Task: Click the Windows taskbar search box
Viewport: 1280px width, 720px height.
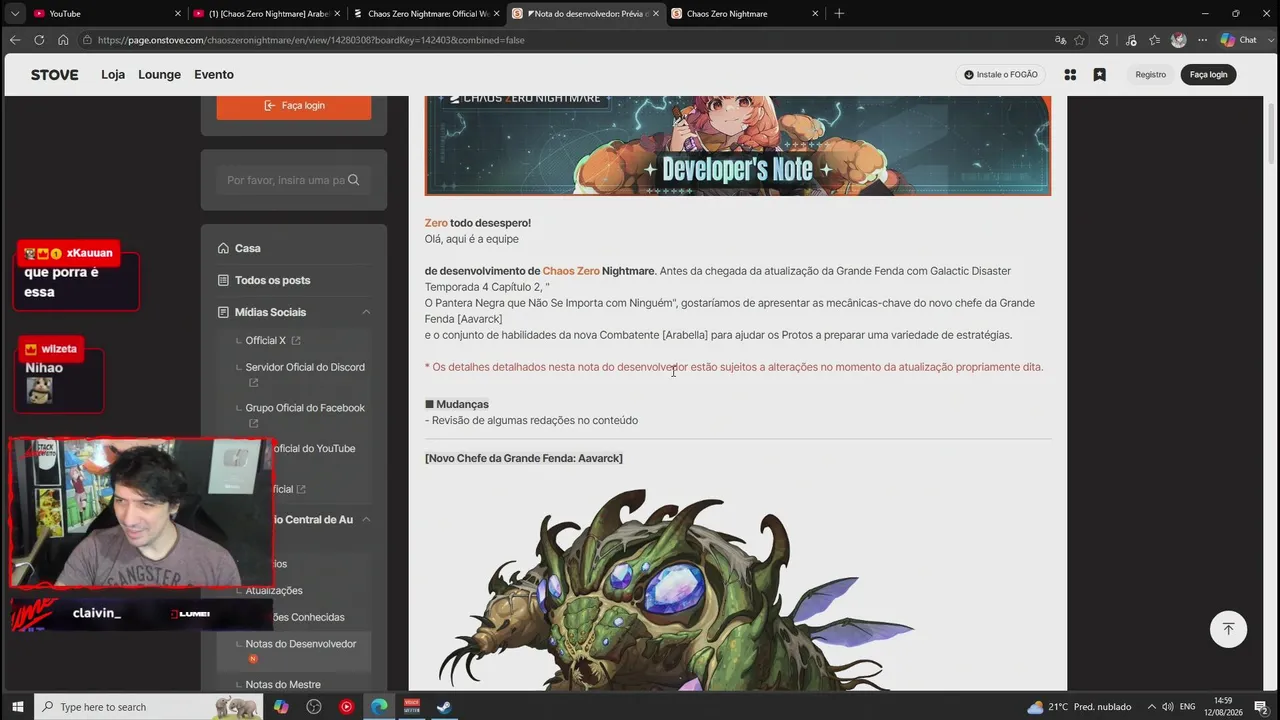Action: (x=151, y=707)
